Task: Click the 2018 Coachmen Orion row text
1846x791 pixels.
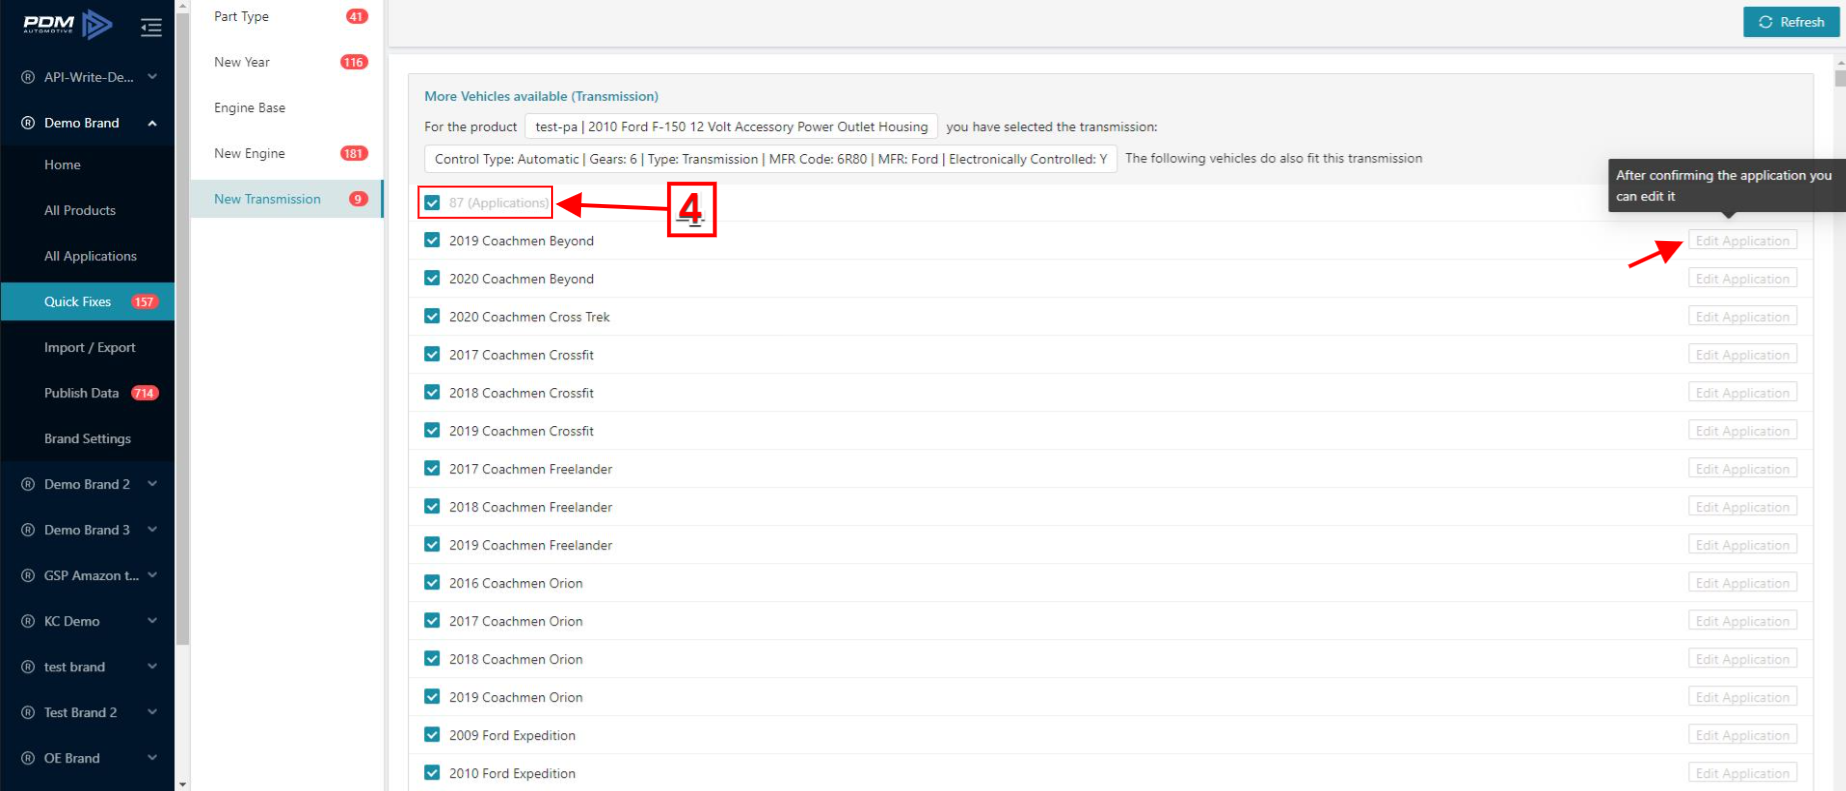Action: (515, 659)
